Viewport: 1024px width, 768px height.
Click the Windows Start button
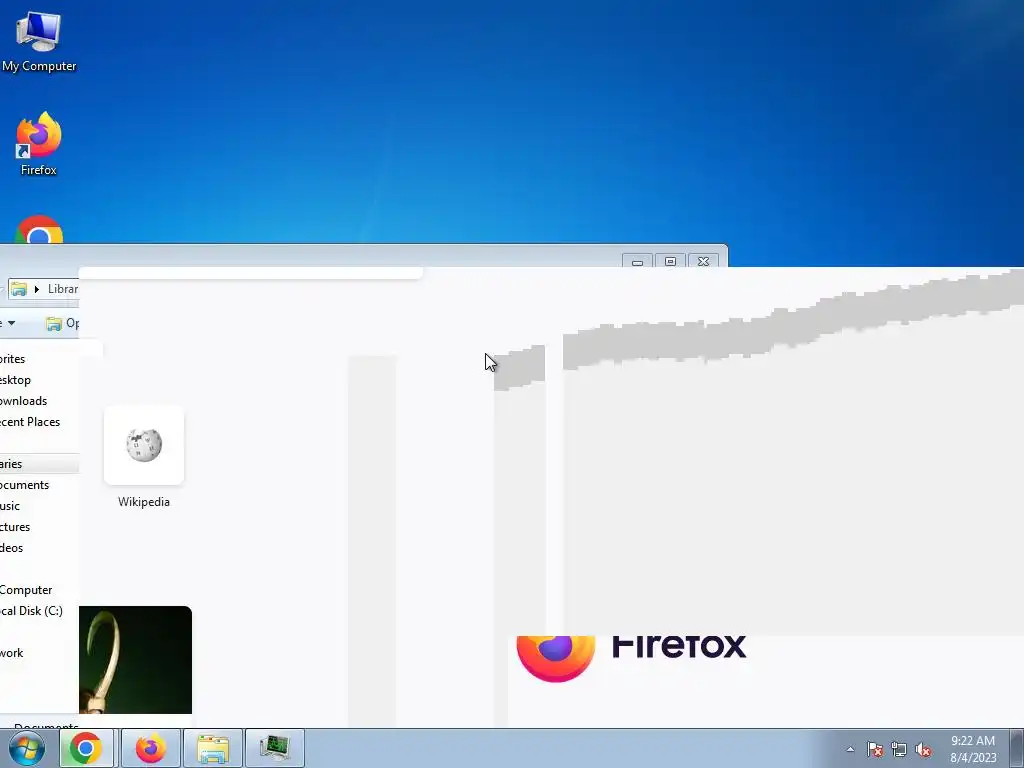[x=27, y=748]
